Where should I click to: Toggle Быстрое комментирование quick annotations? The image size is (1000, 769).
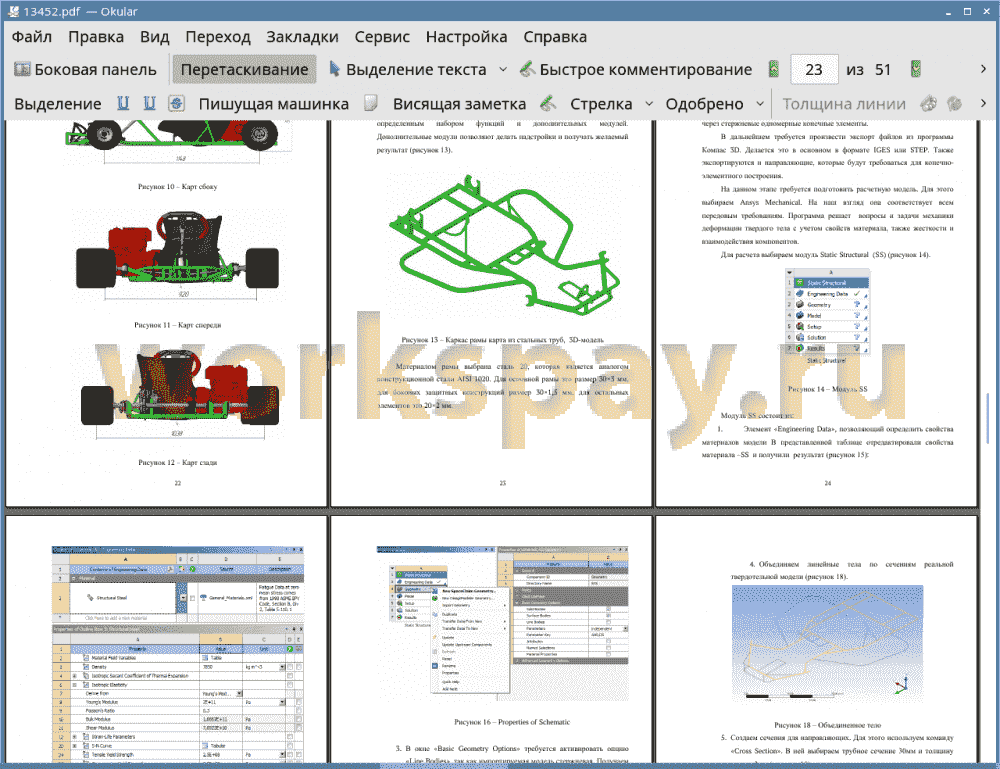point(636,70)
